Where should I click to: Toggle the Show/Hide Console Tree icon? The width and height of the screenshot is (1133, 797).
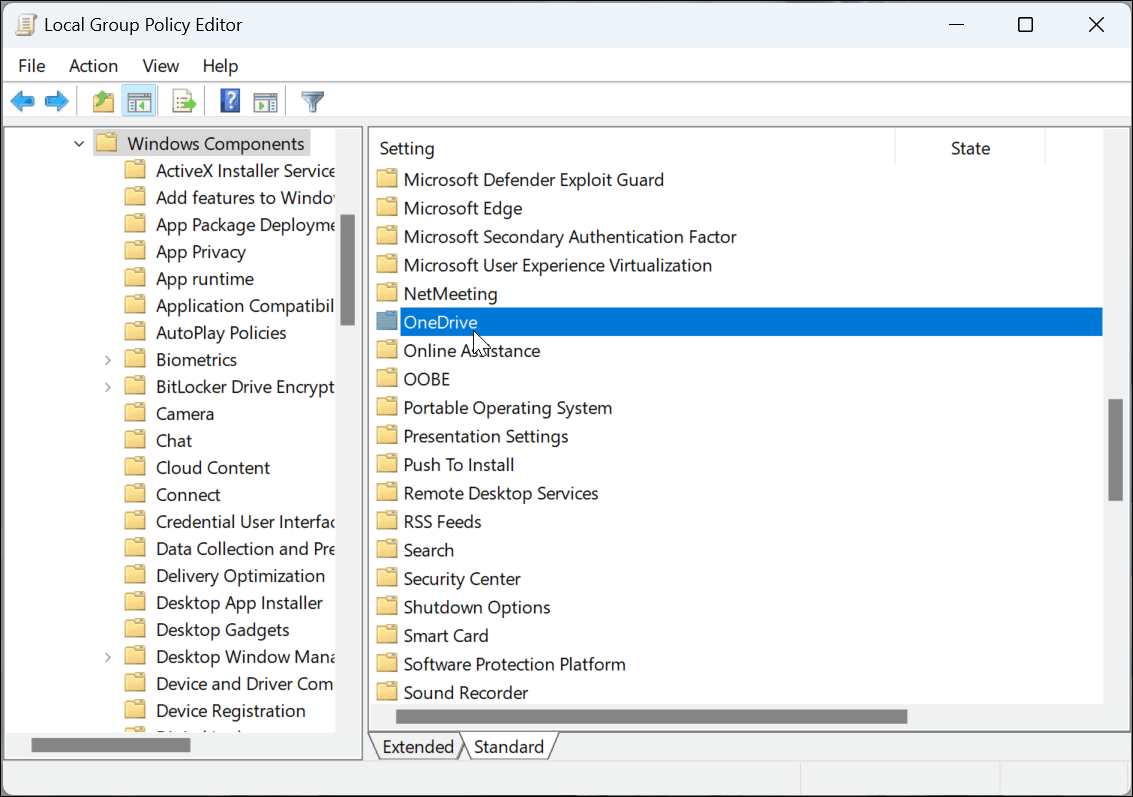pos(139,100)
